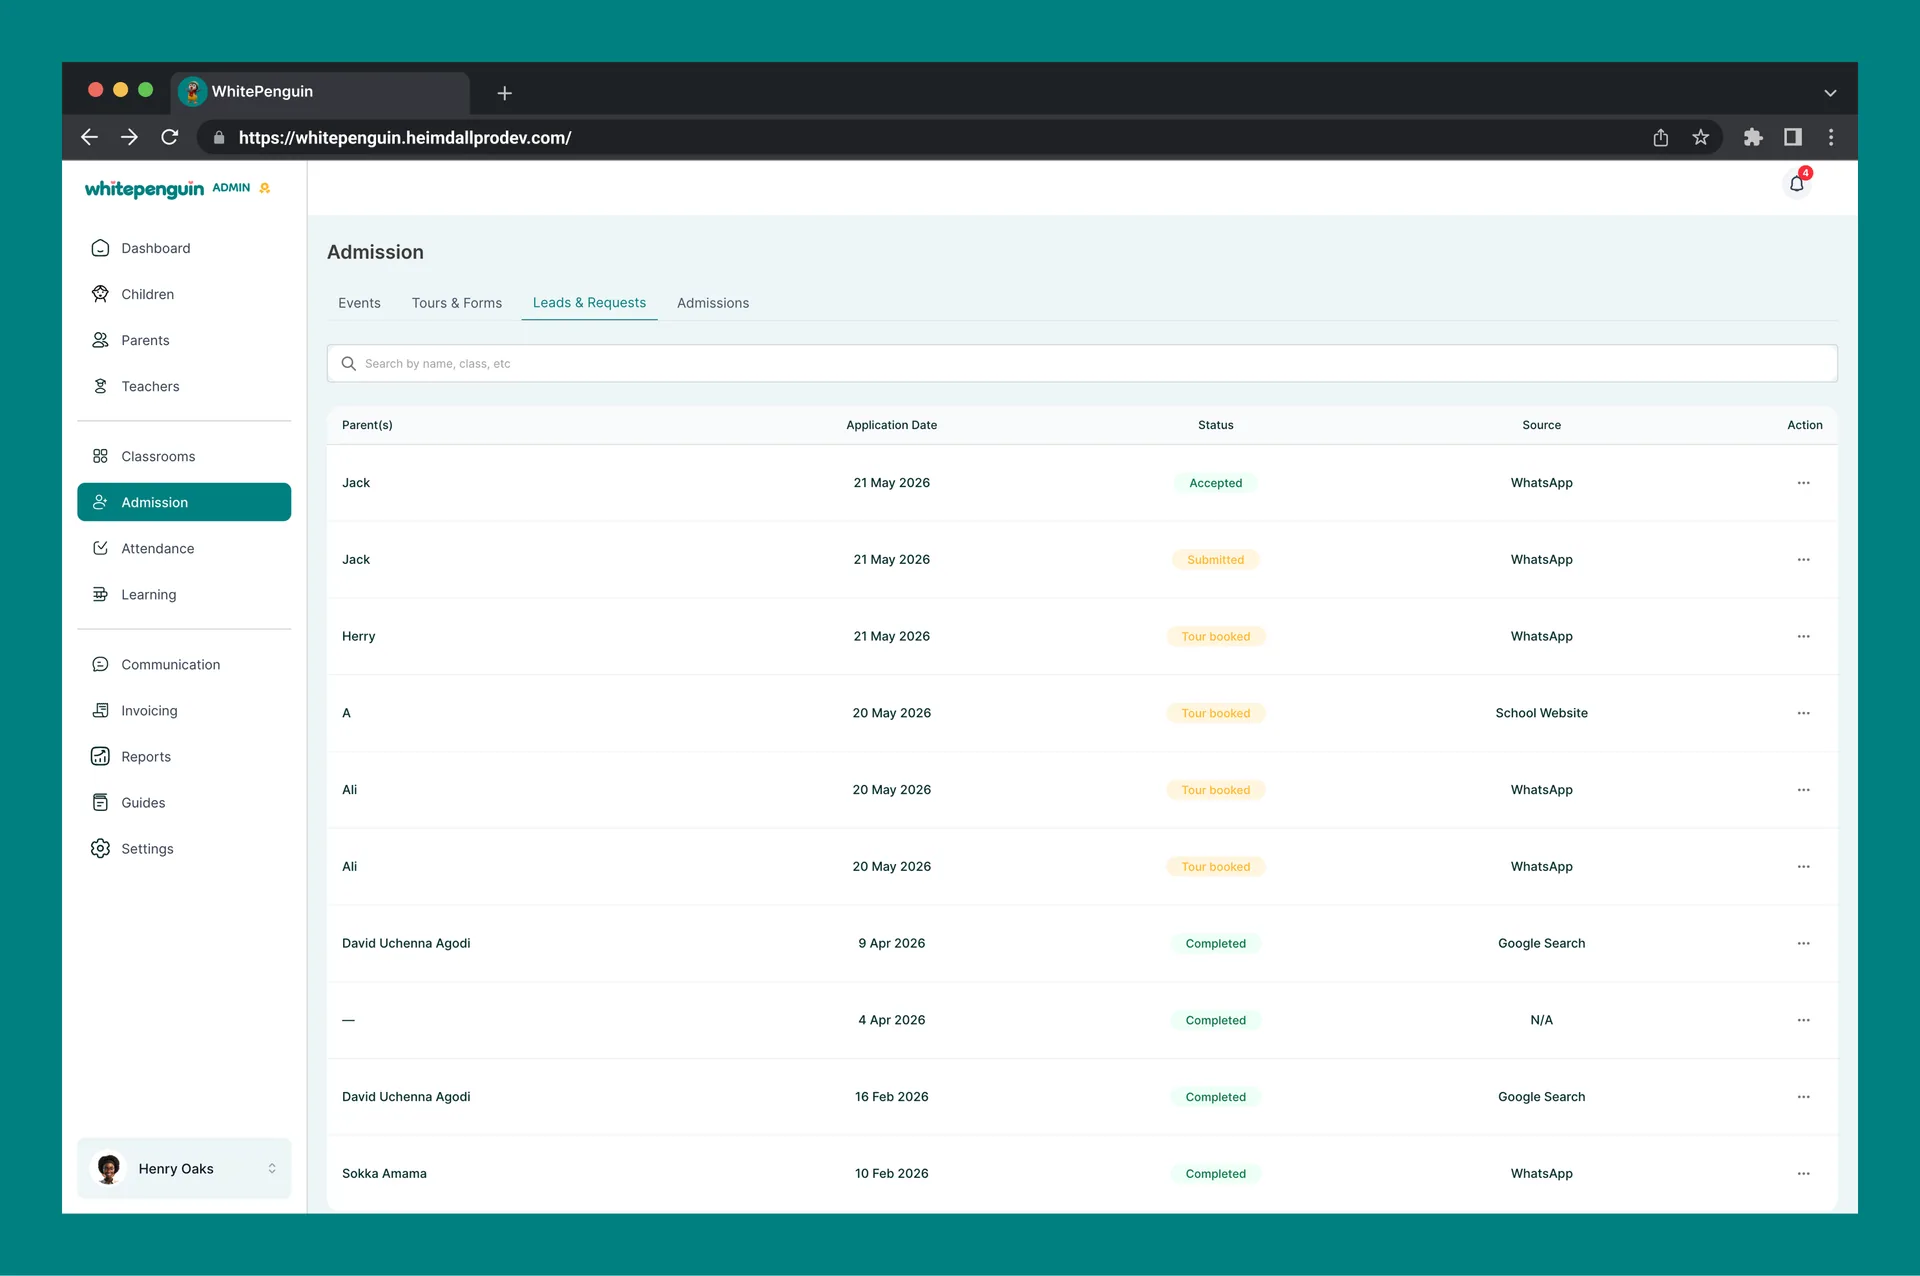Click the Teachers sidebar icon
The image size is (1920, 1276).
click(100, 386)
